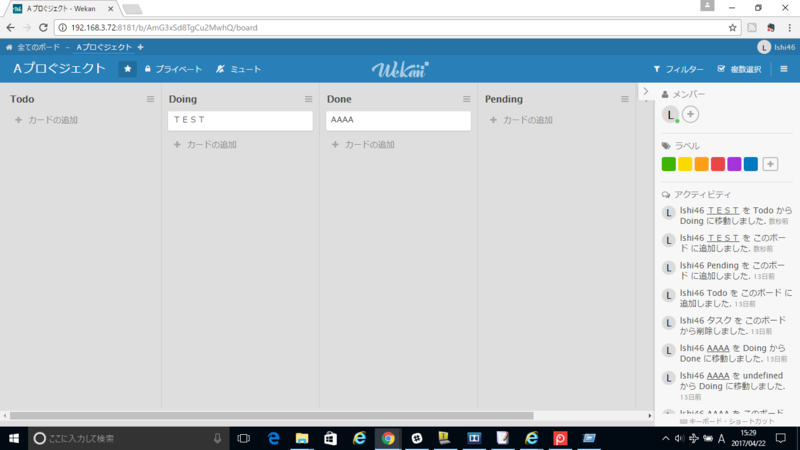Open the AAAA card in Done
The height and width of the screenshot is (450, 800).
[x=398, y=121]
